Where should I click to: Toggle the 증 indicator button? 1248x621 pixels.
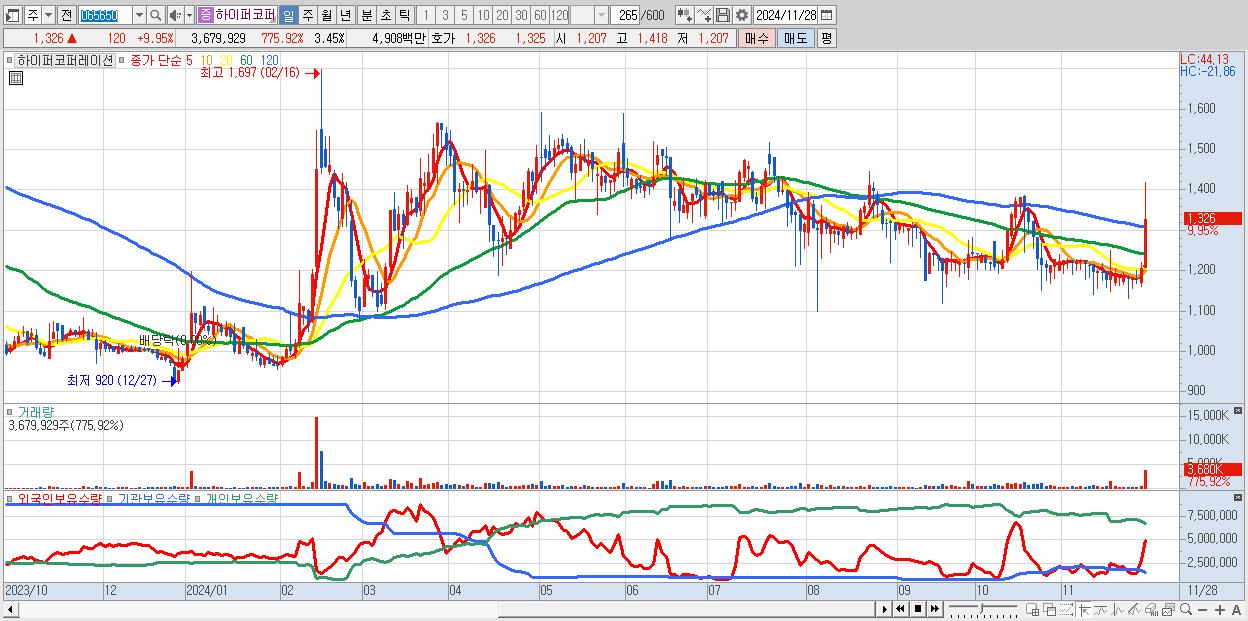pos(205,15)
